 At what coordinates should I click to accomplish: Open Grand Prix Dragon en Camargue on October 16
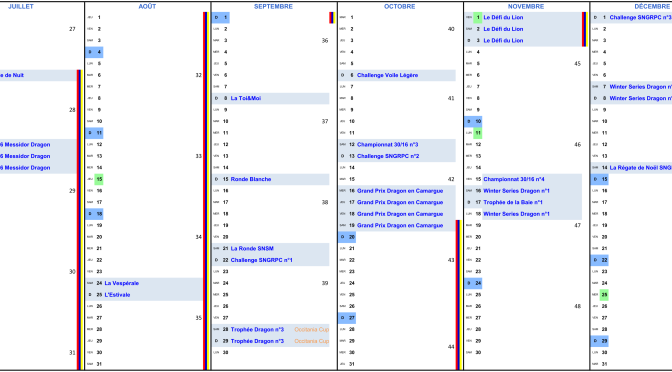click(400, 191)
